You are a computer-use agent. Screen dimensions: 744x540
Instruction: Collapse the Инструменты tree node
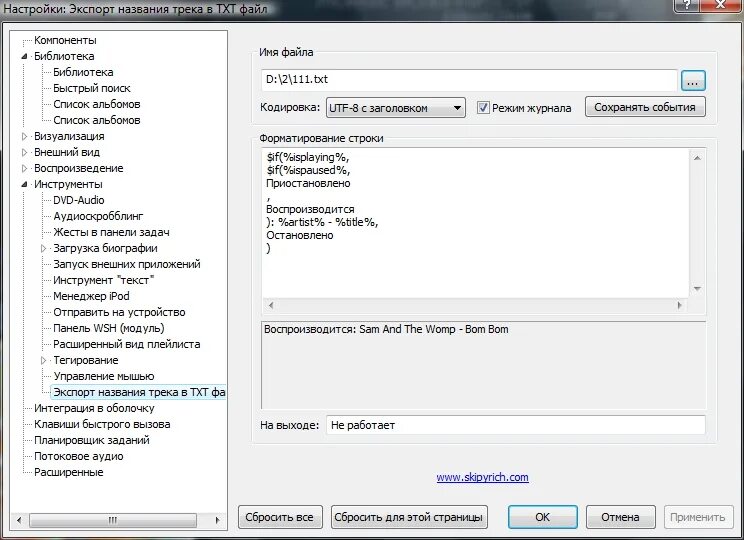point(25,184)
